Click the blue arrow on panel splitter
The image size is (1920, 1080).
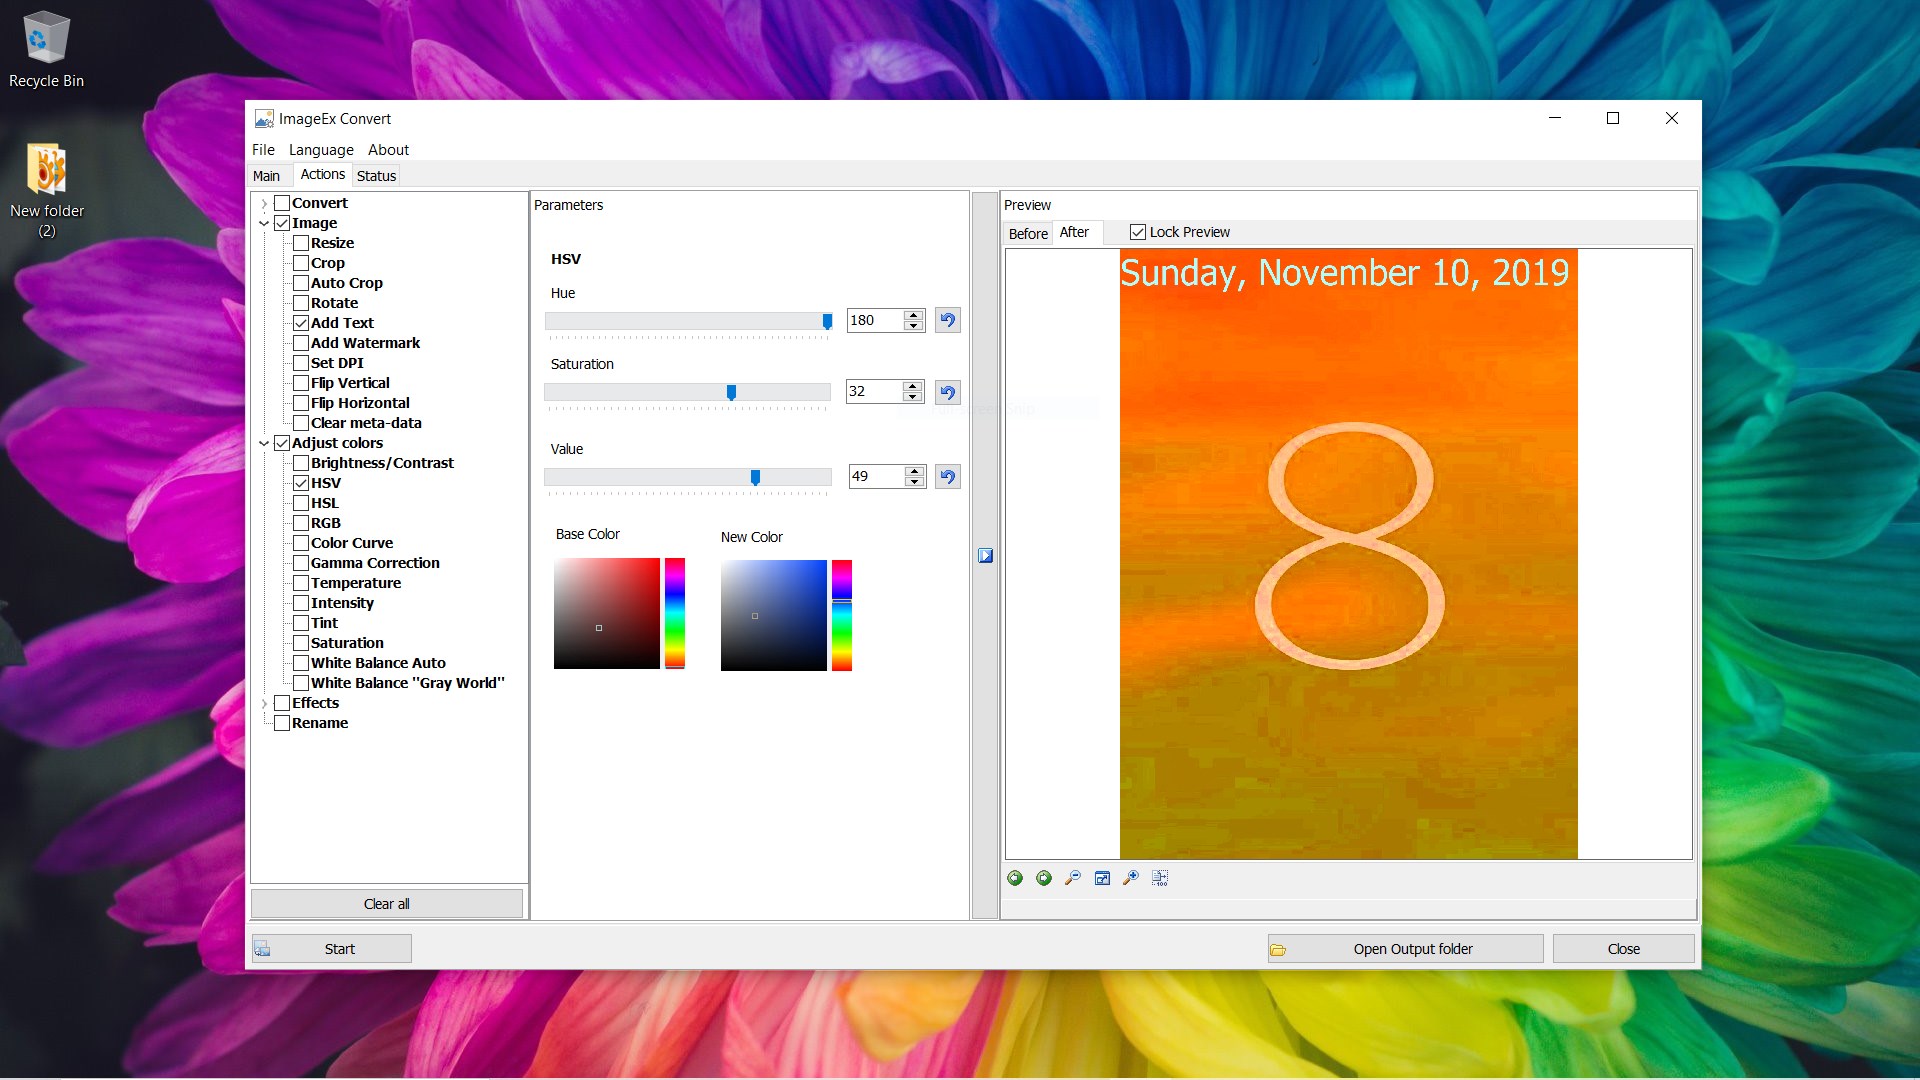[x=985, y=556]
